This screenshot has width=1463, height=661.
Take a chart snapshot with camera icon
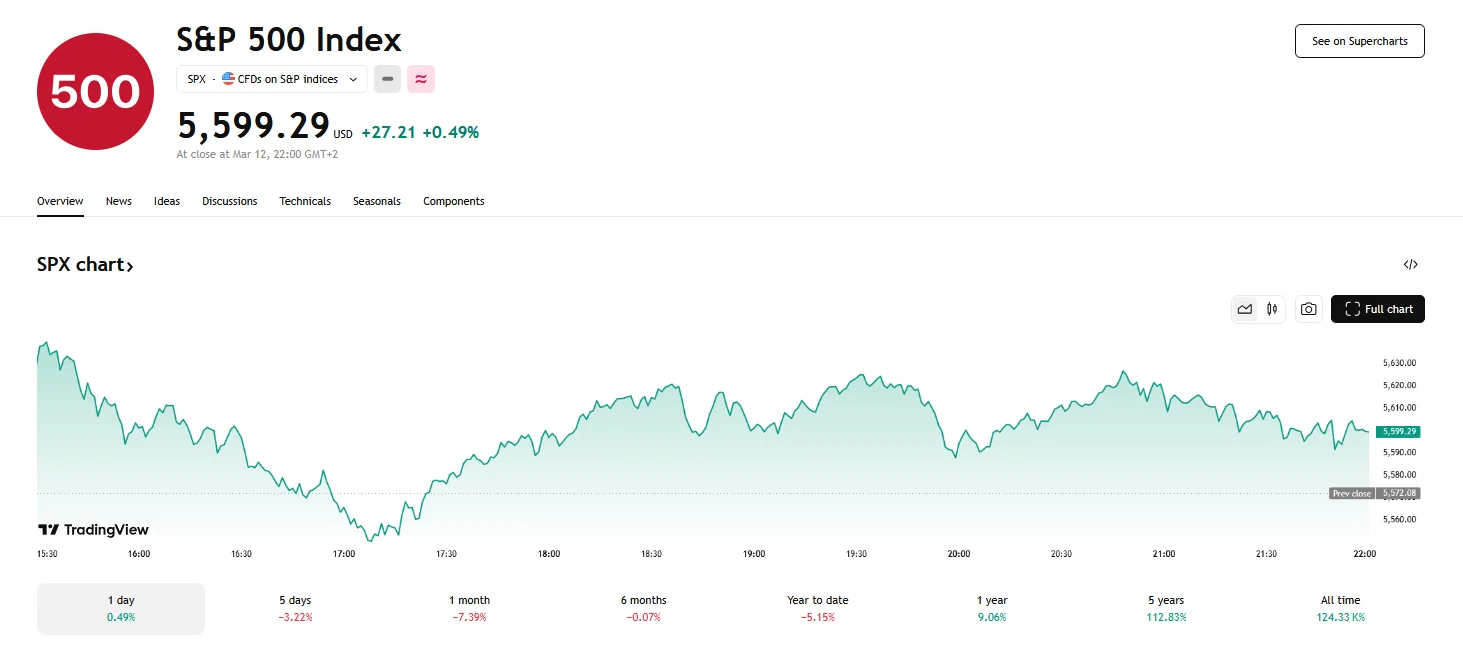point(1308,308)
